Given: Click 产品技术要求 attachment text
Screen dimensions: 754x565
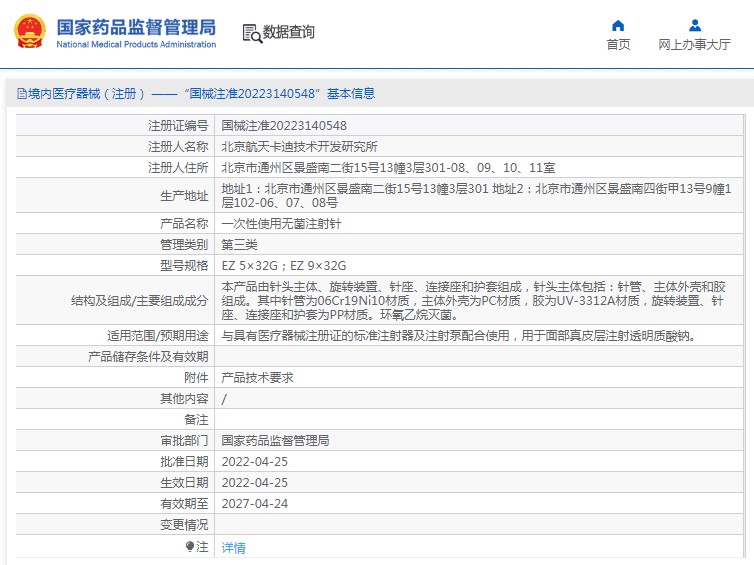Looking at the screenshot, I should (x=257, y=378).
